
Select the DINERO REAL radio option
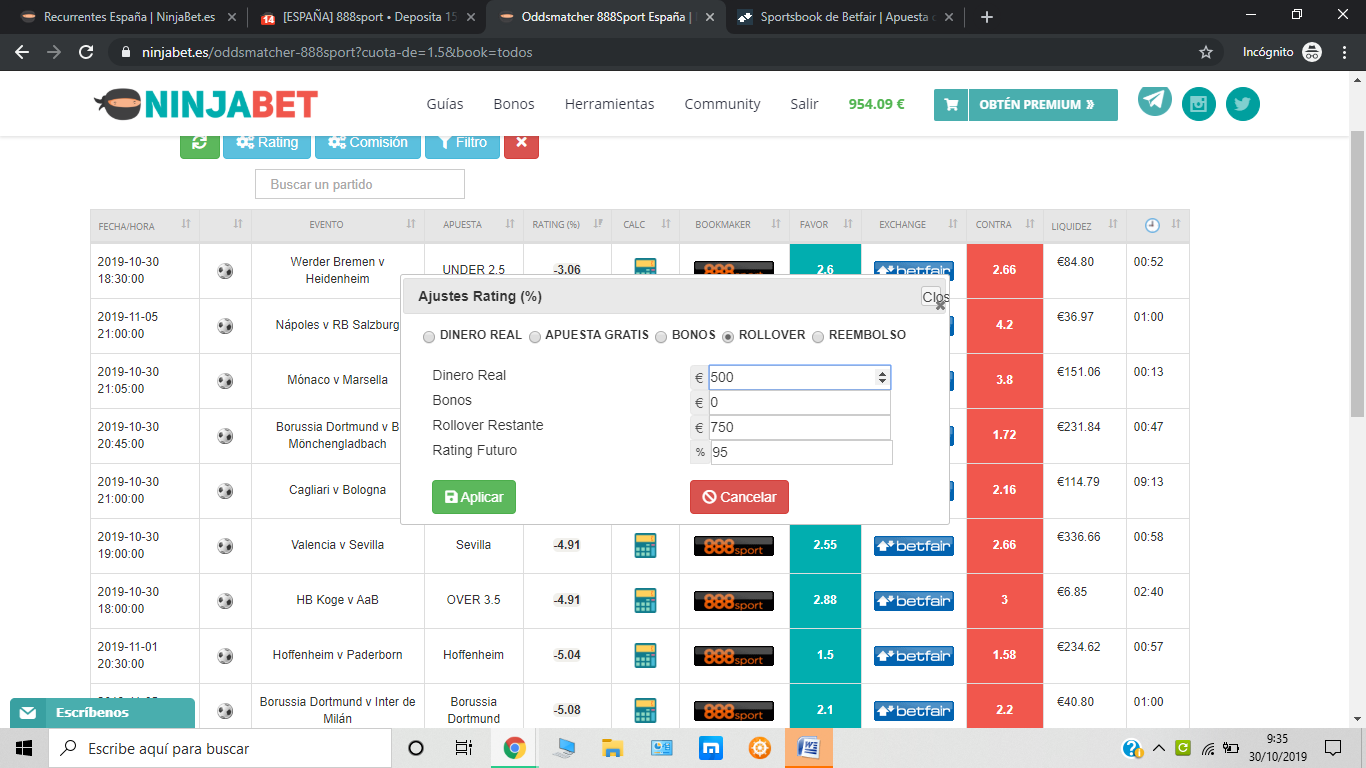pos(429,336)
